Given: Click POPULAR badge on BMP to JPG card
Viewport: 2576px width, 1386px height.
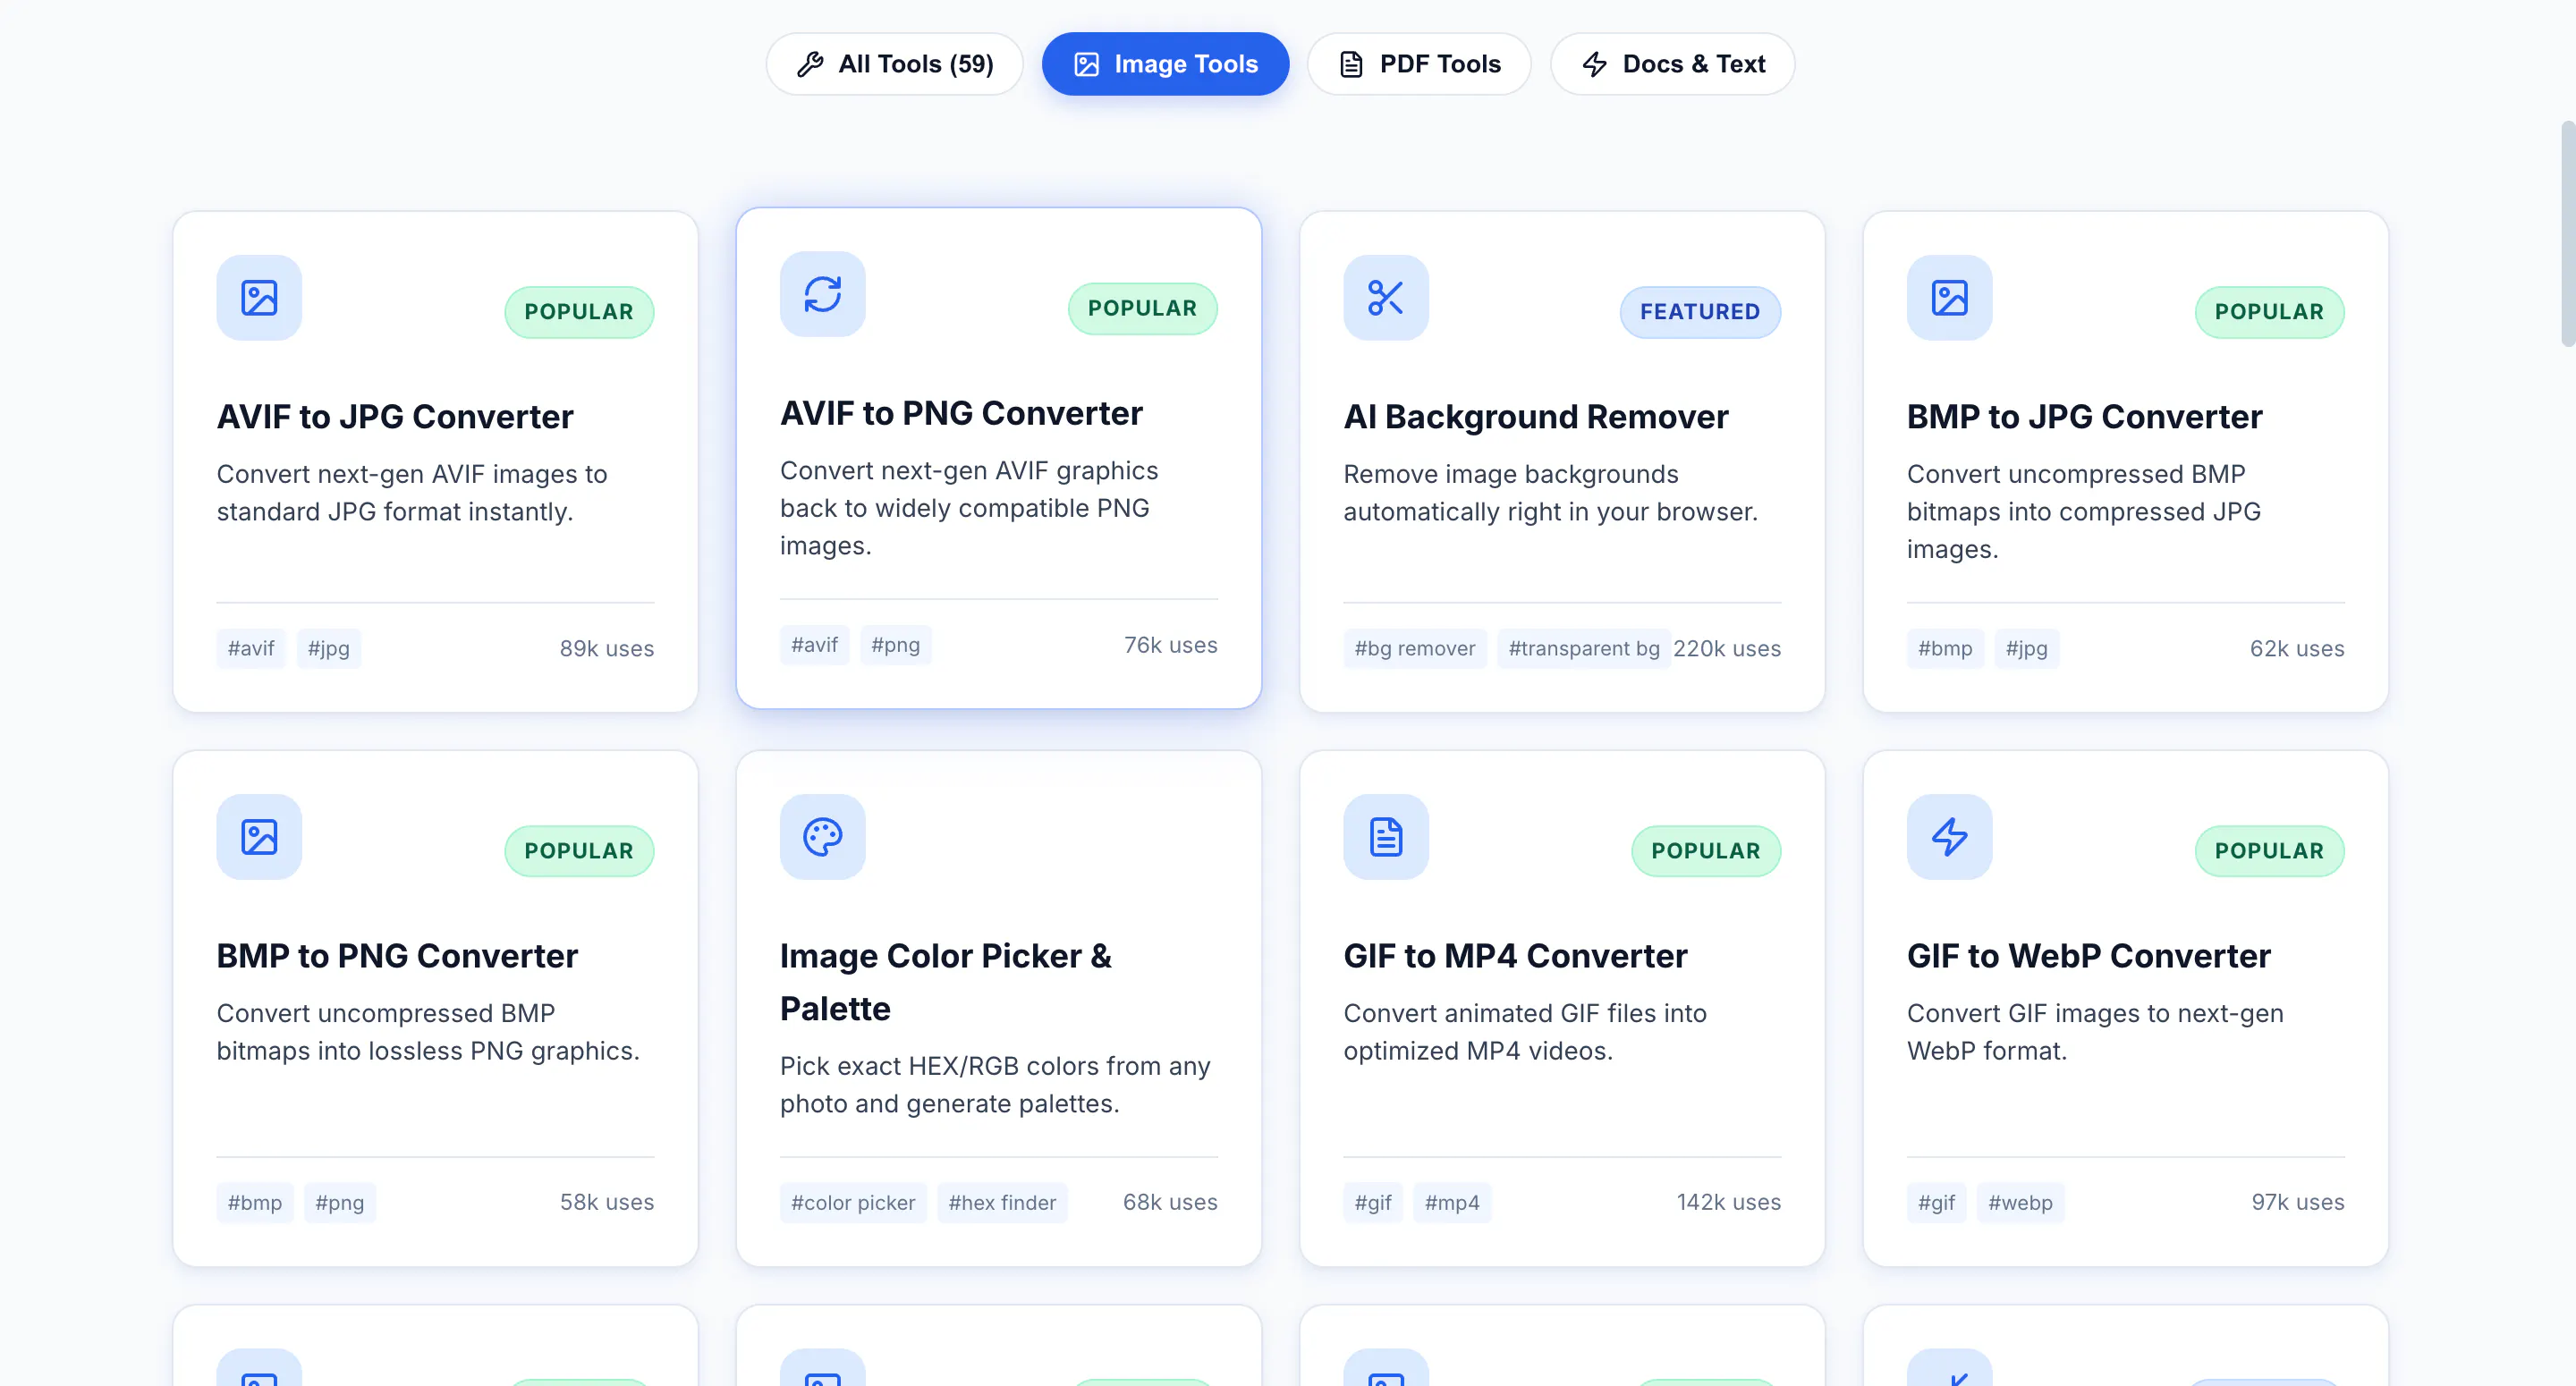Looking at the screenshot, I should (x=2269, y=312).
